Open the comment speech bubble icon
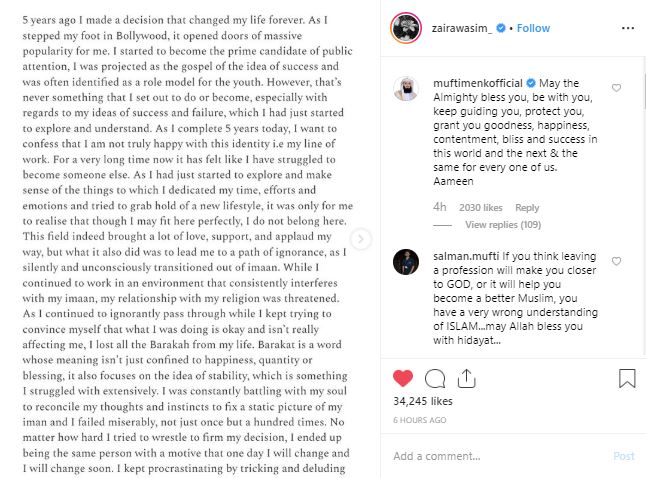 [435, 378]
